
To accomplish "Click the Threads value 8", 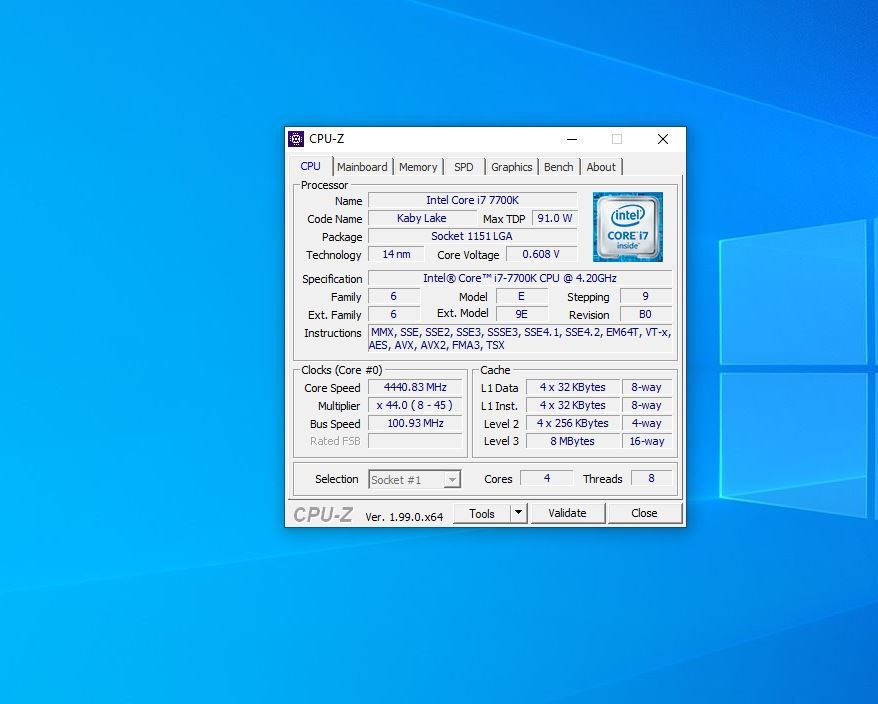I will point(651,478).
